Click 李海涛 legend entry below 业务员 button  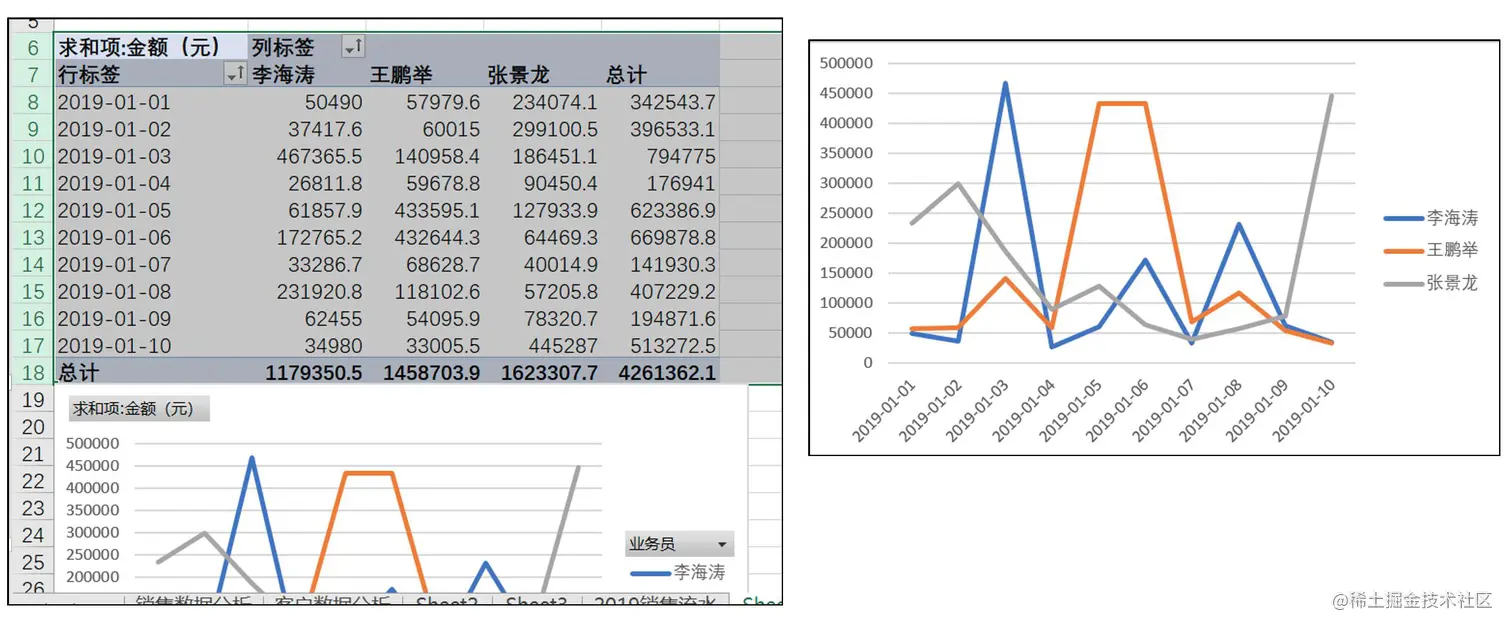coord(677,572)
